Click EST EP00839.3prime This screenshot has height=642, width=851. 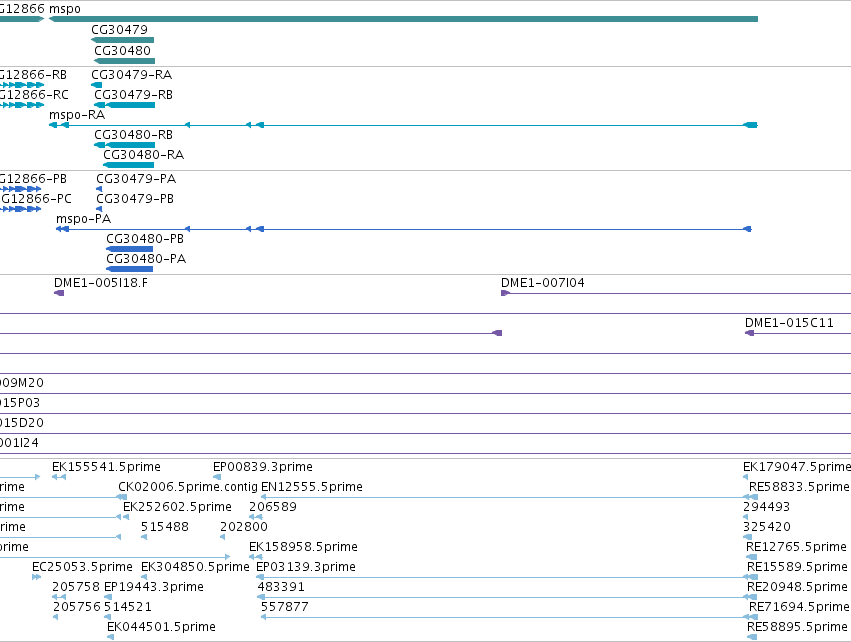coord(263,467)
